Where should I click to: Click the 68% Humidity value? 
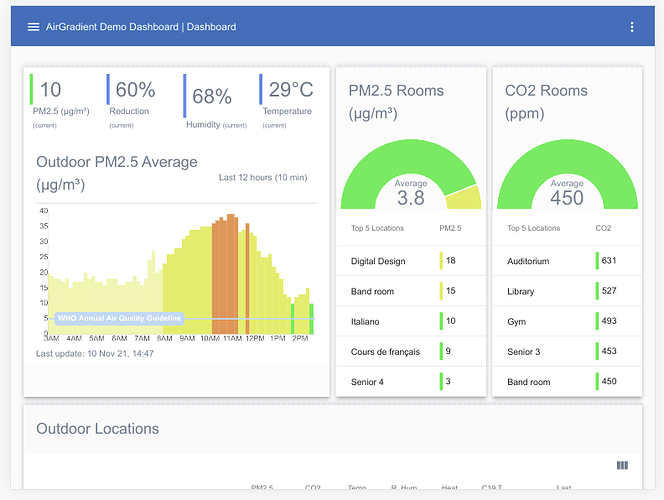(212, 97)
